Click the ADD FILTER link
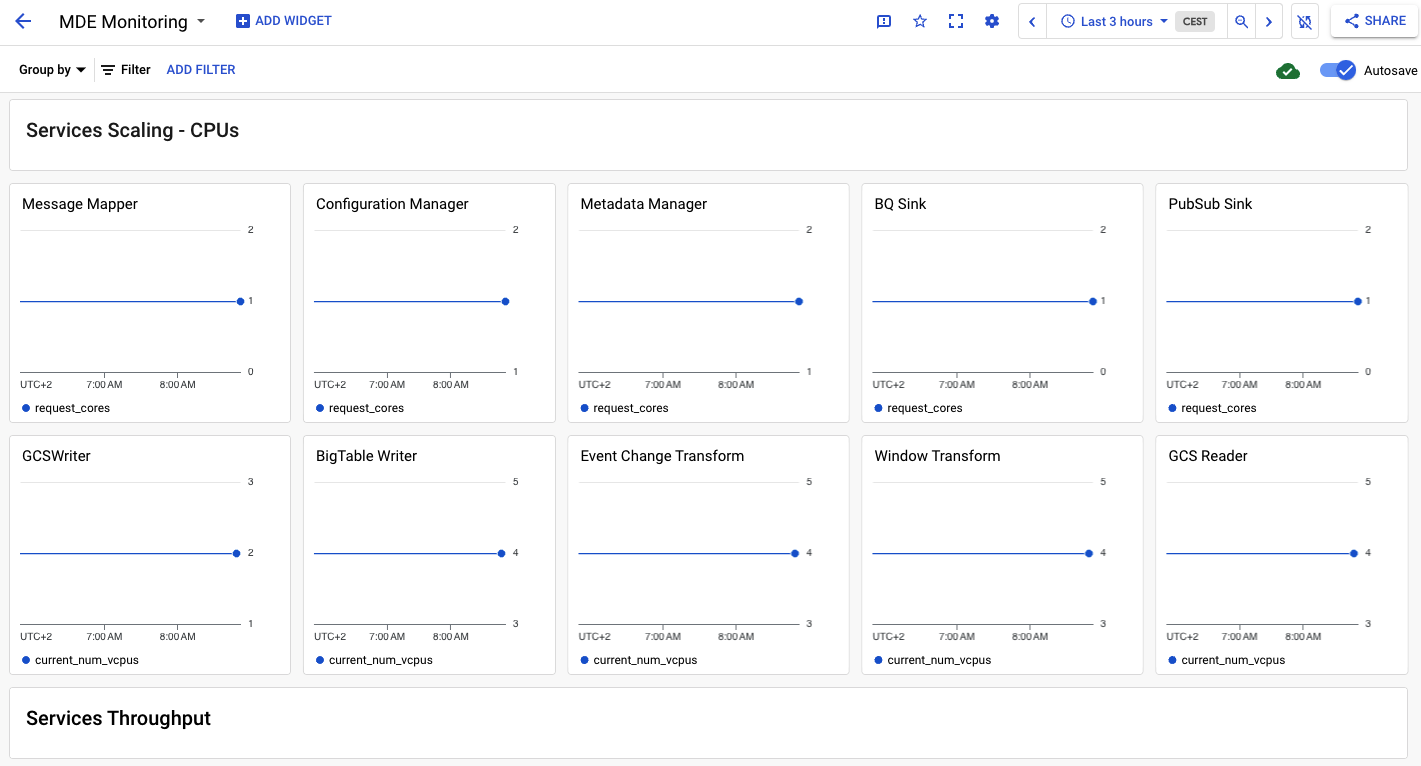This screenshot has width=1421, height=766. point(200,69)
